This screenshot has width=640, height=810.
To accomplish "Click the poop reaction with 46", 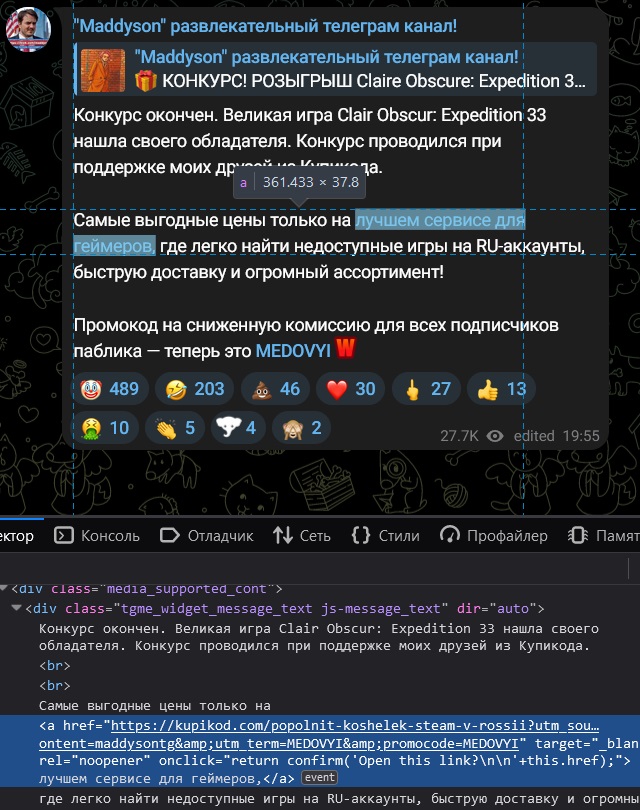I will click(275, 389).
